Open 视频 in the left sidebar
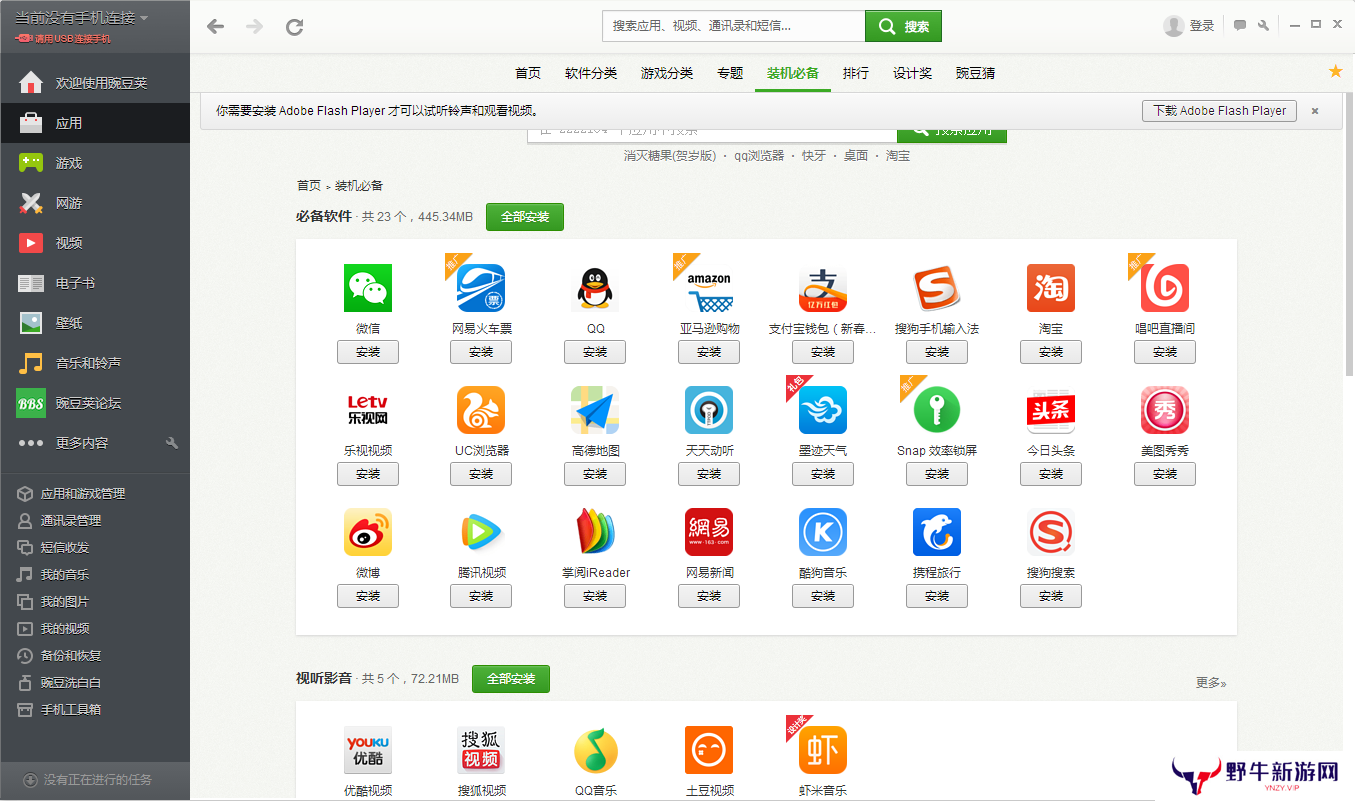Image resolution: width=1355 pixels, height=801 pixels. coord(95,243)
